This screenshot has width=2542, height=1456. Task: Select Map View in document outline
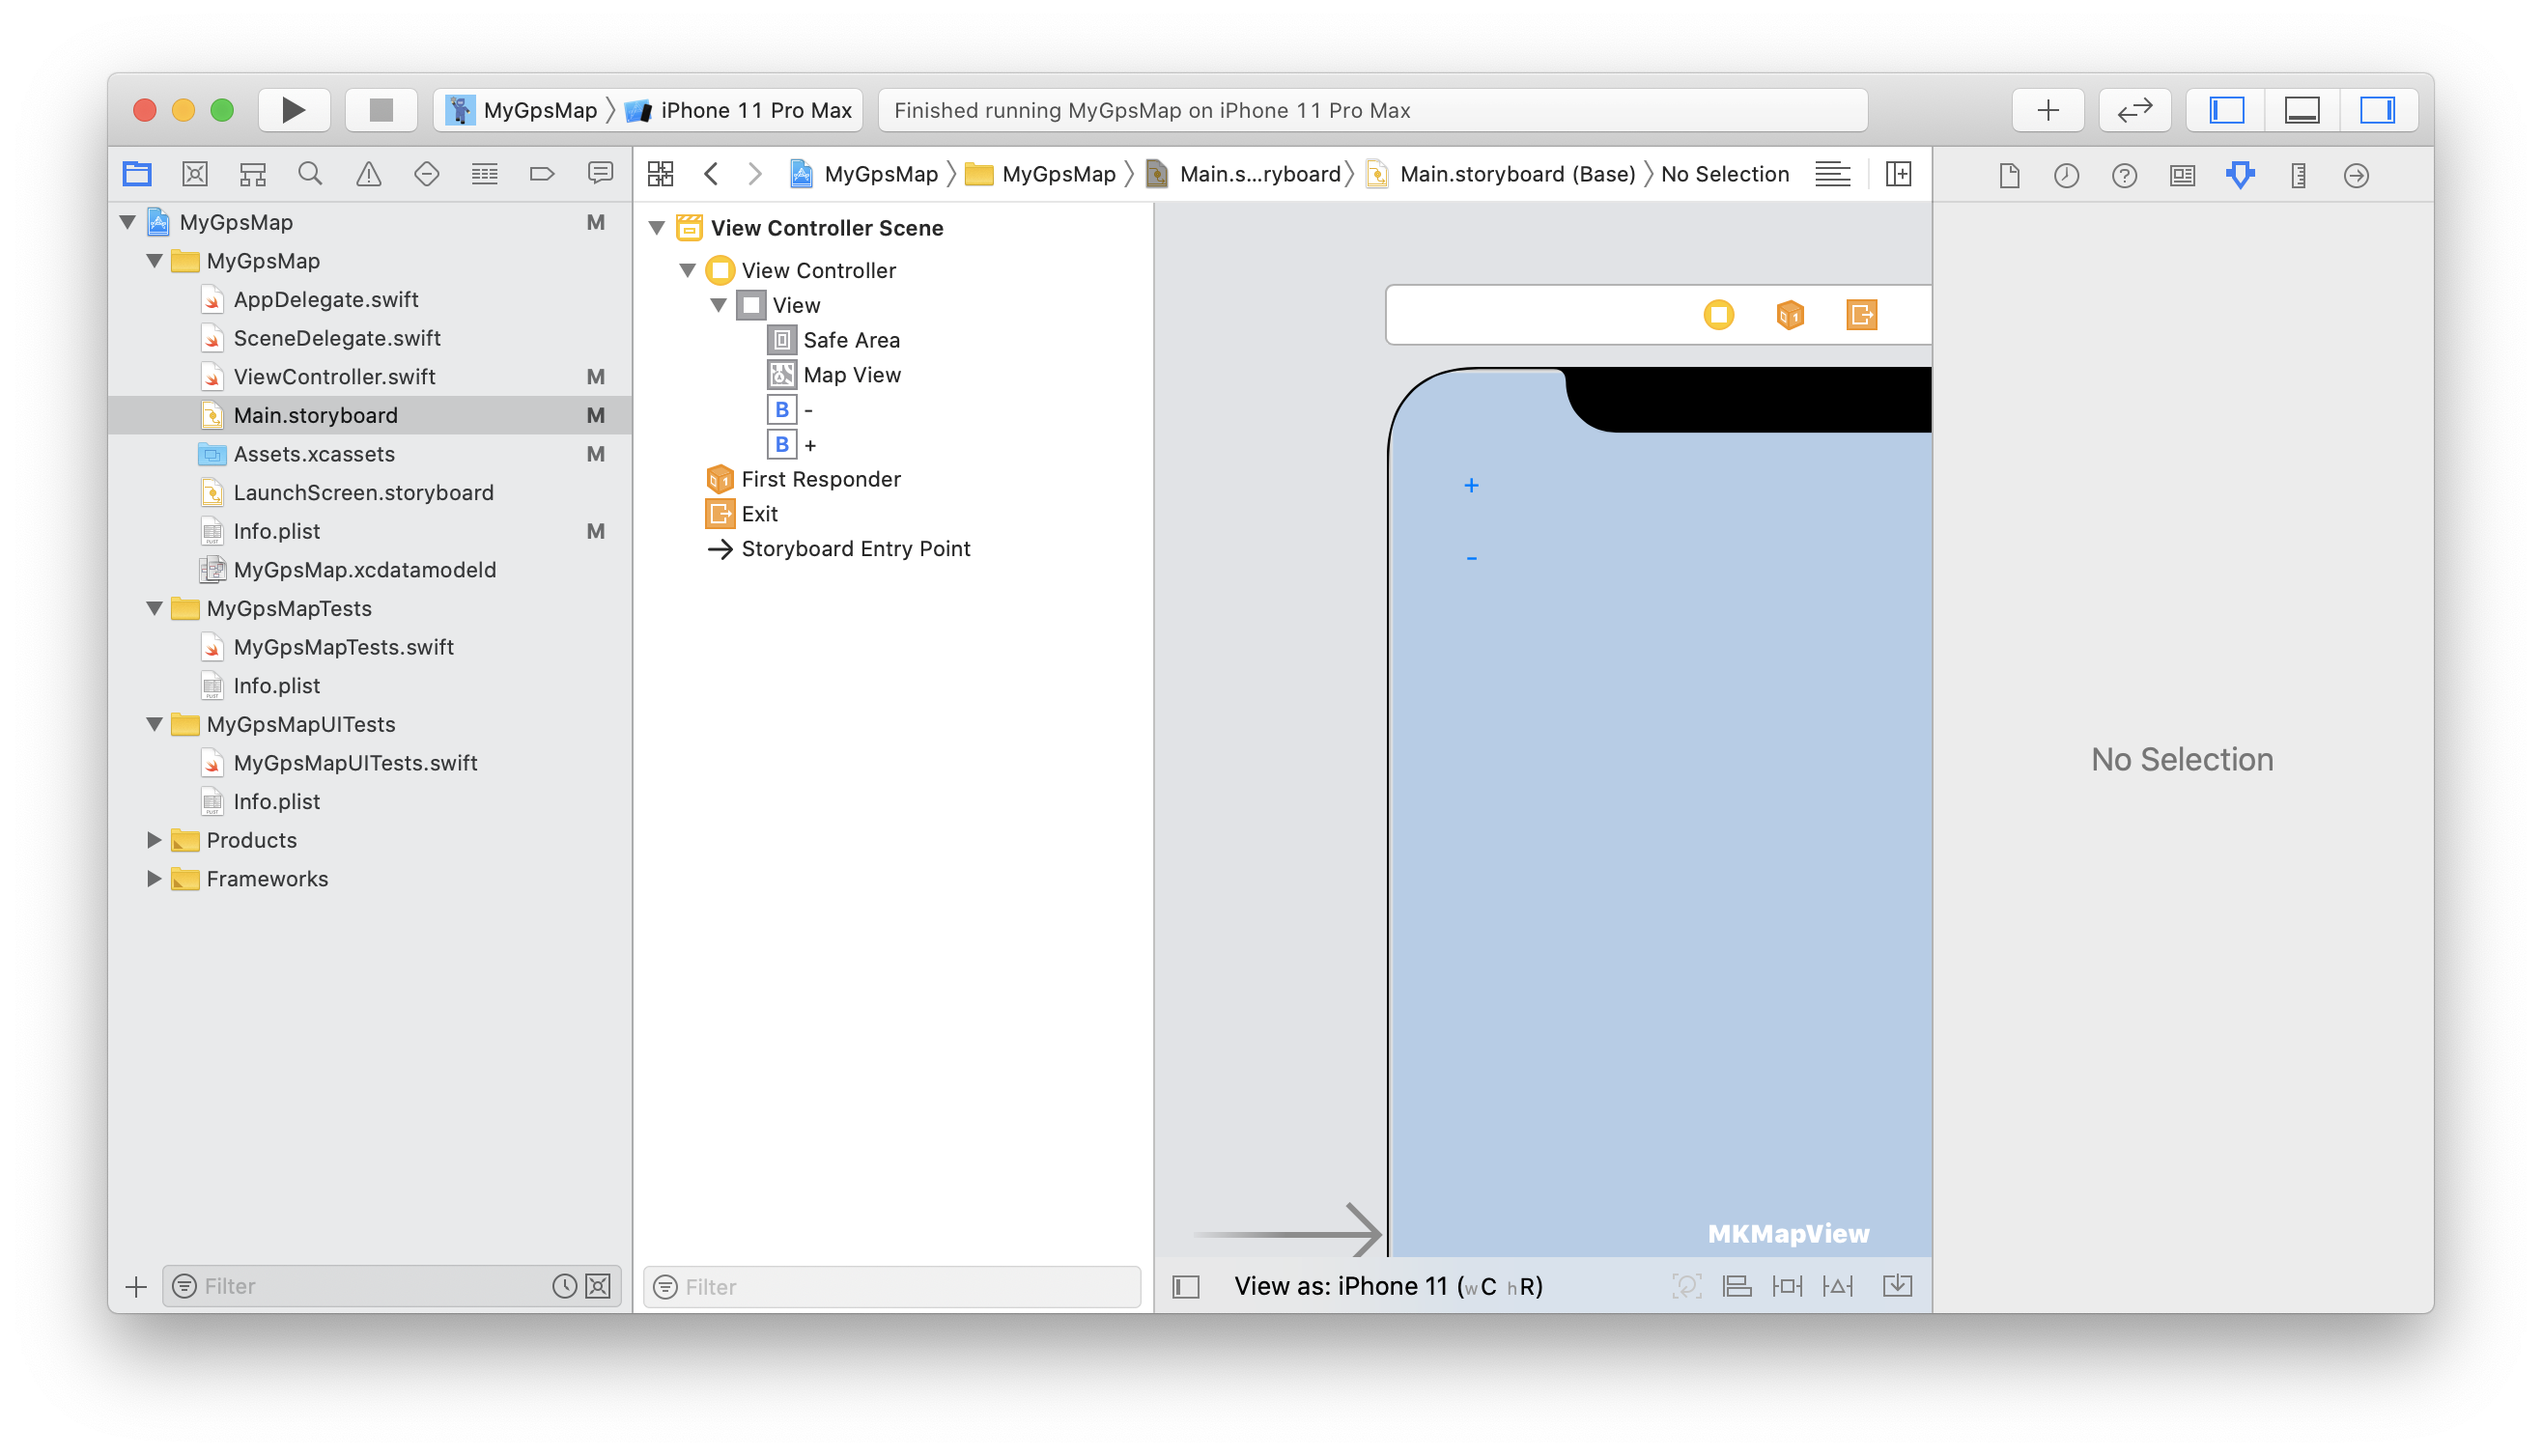(852, 375)
